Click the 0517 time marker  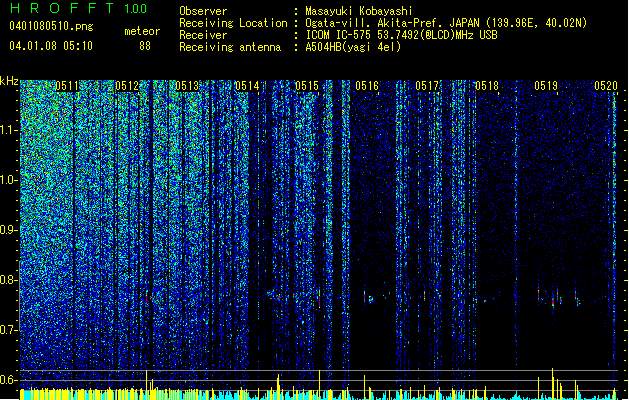[427, 86]
